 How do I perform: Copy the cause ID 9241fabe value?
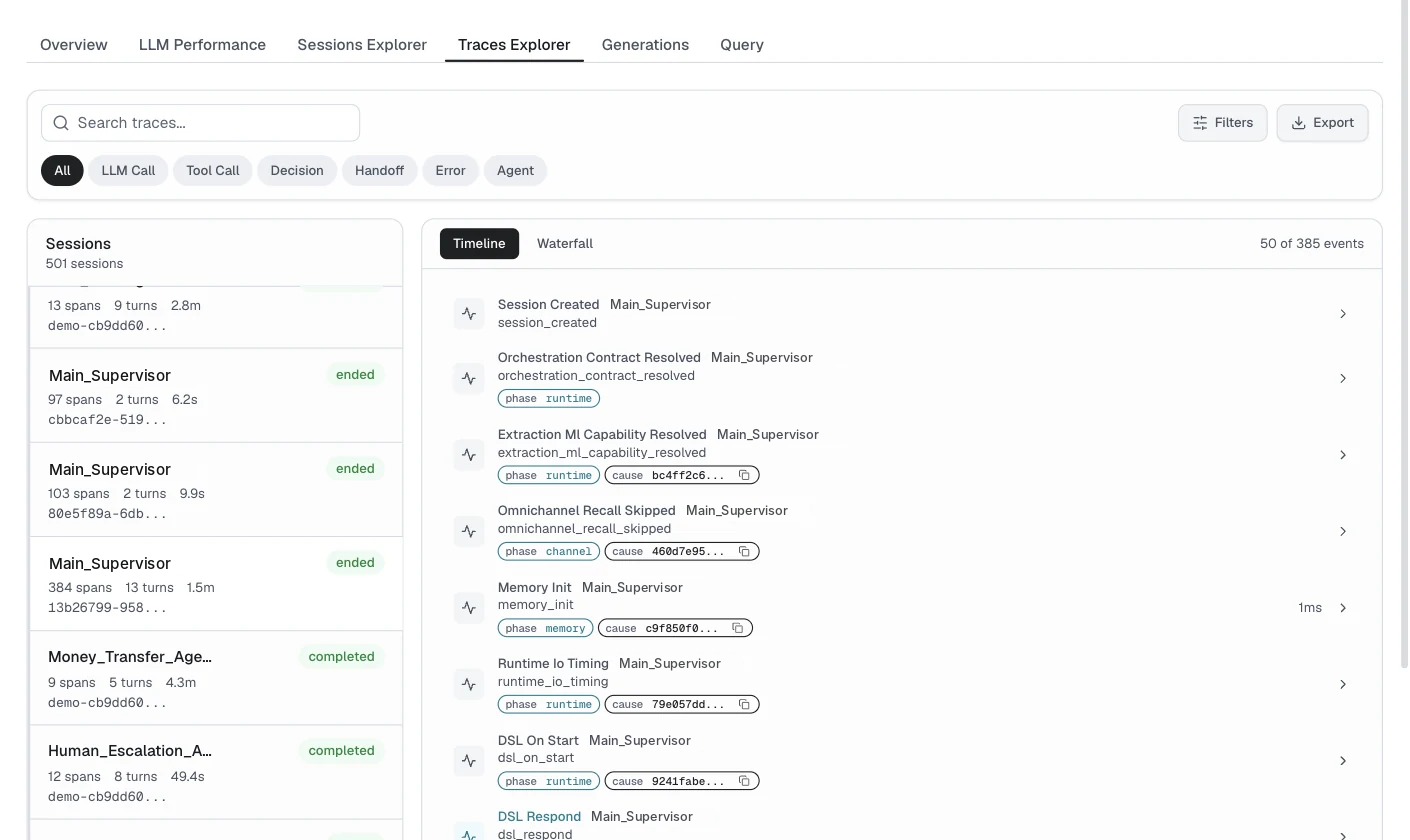[x=744, y=781]
